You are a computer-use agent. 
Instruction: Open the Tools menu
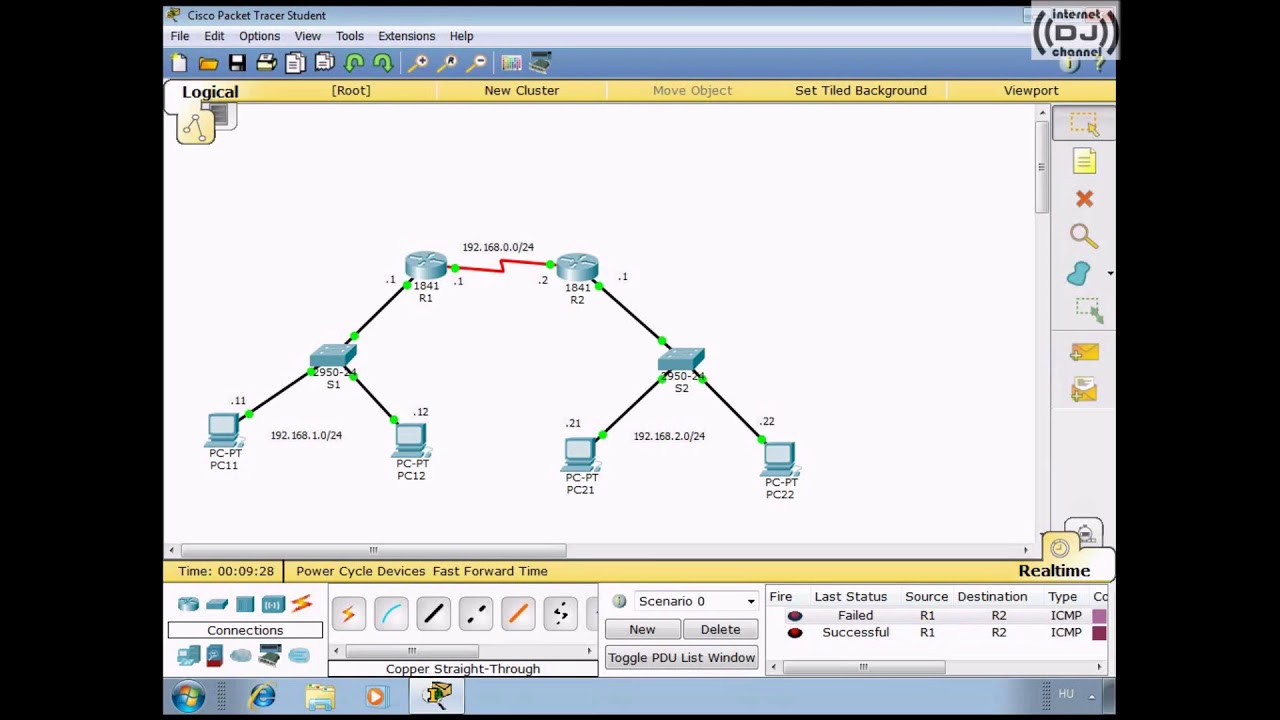350,36
